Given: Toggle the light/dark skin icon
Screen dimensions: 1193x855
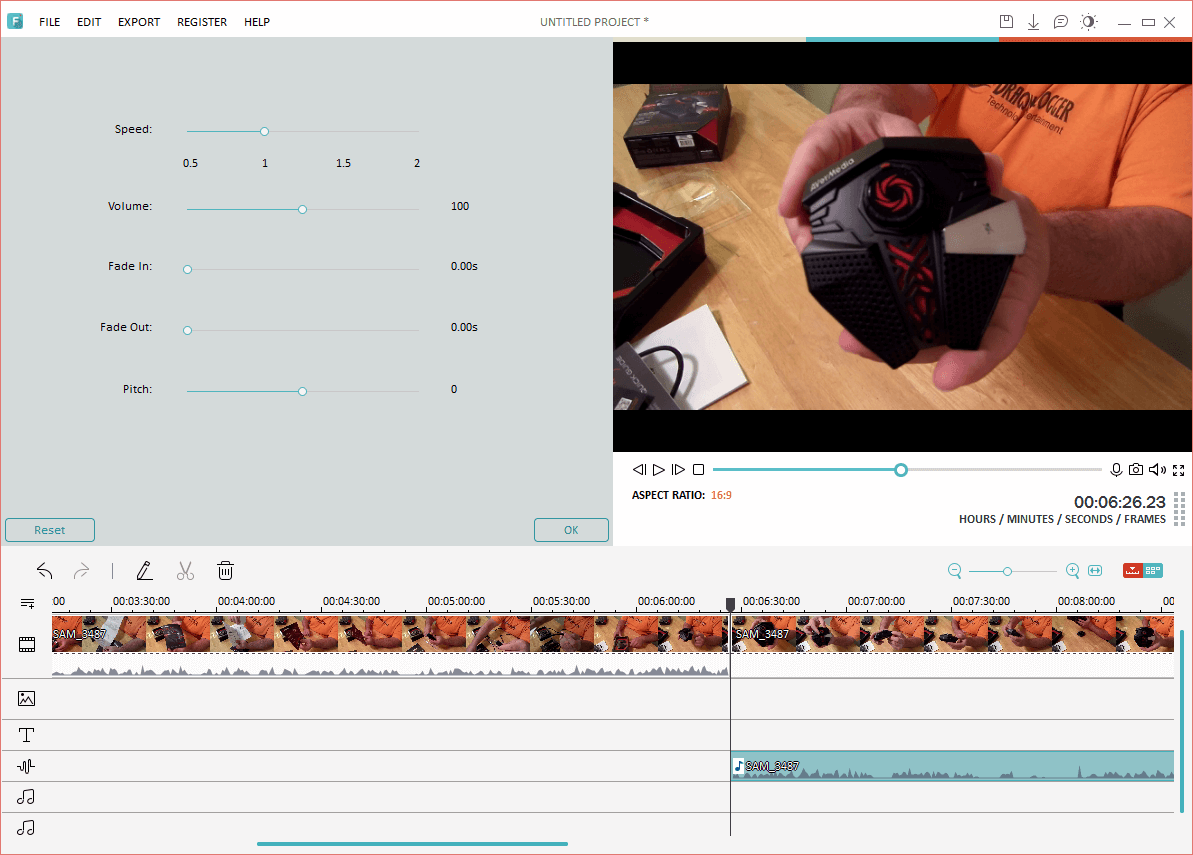Looking at the screenshot, I should tap(1088, 22).
